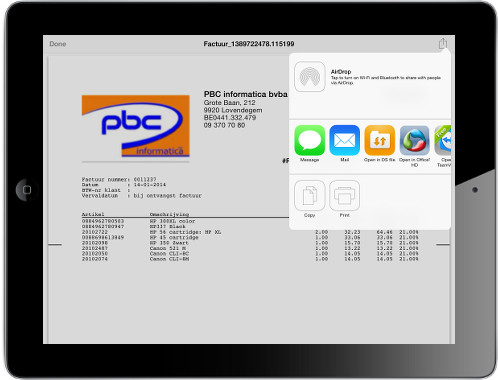The image size is (498, 380).
Task: Click the Canon CLI-8C description
Action: (x=169, y=254)
